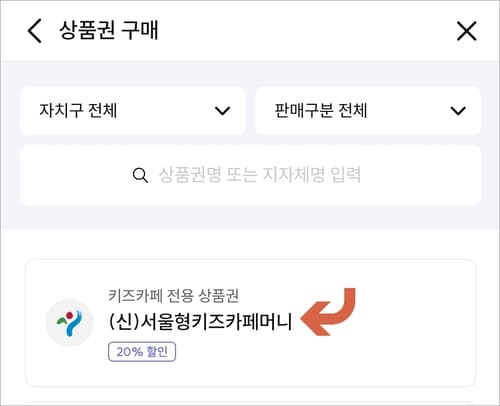
Task: Expand chevron beside 판매구분 전체
Action: 458,111
